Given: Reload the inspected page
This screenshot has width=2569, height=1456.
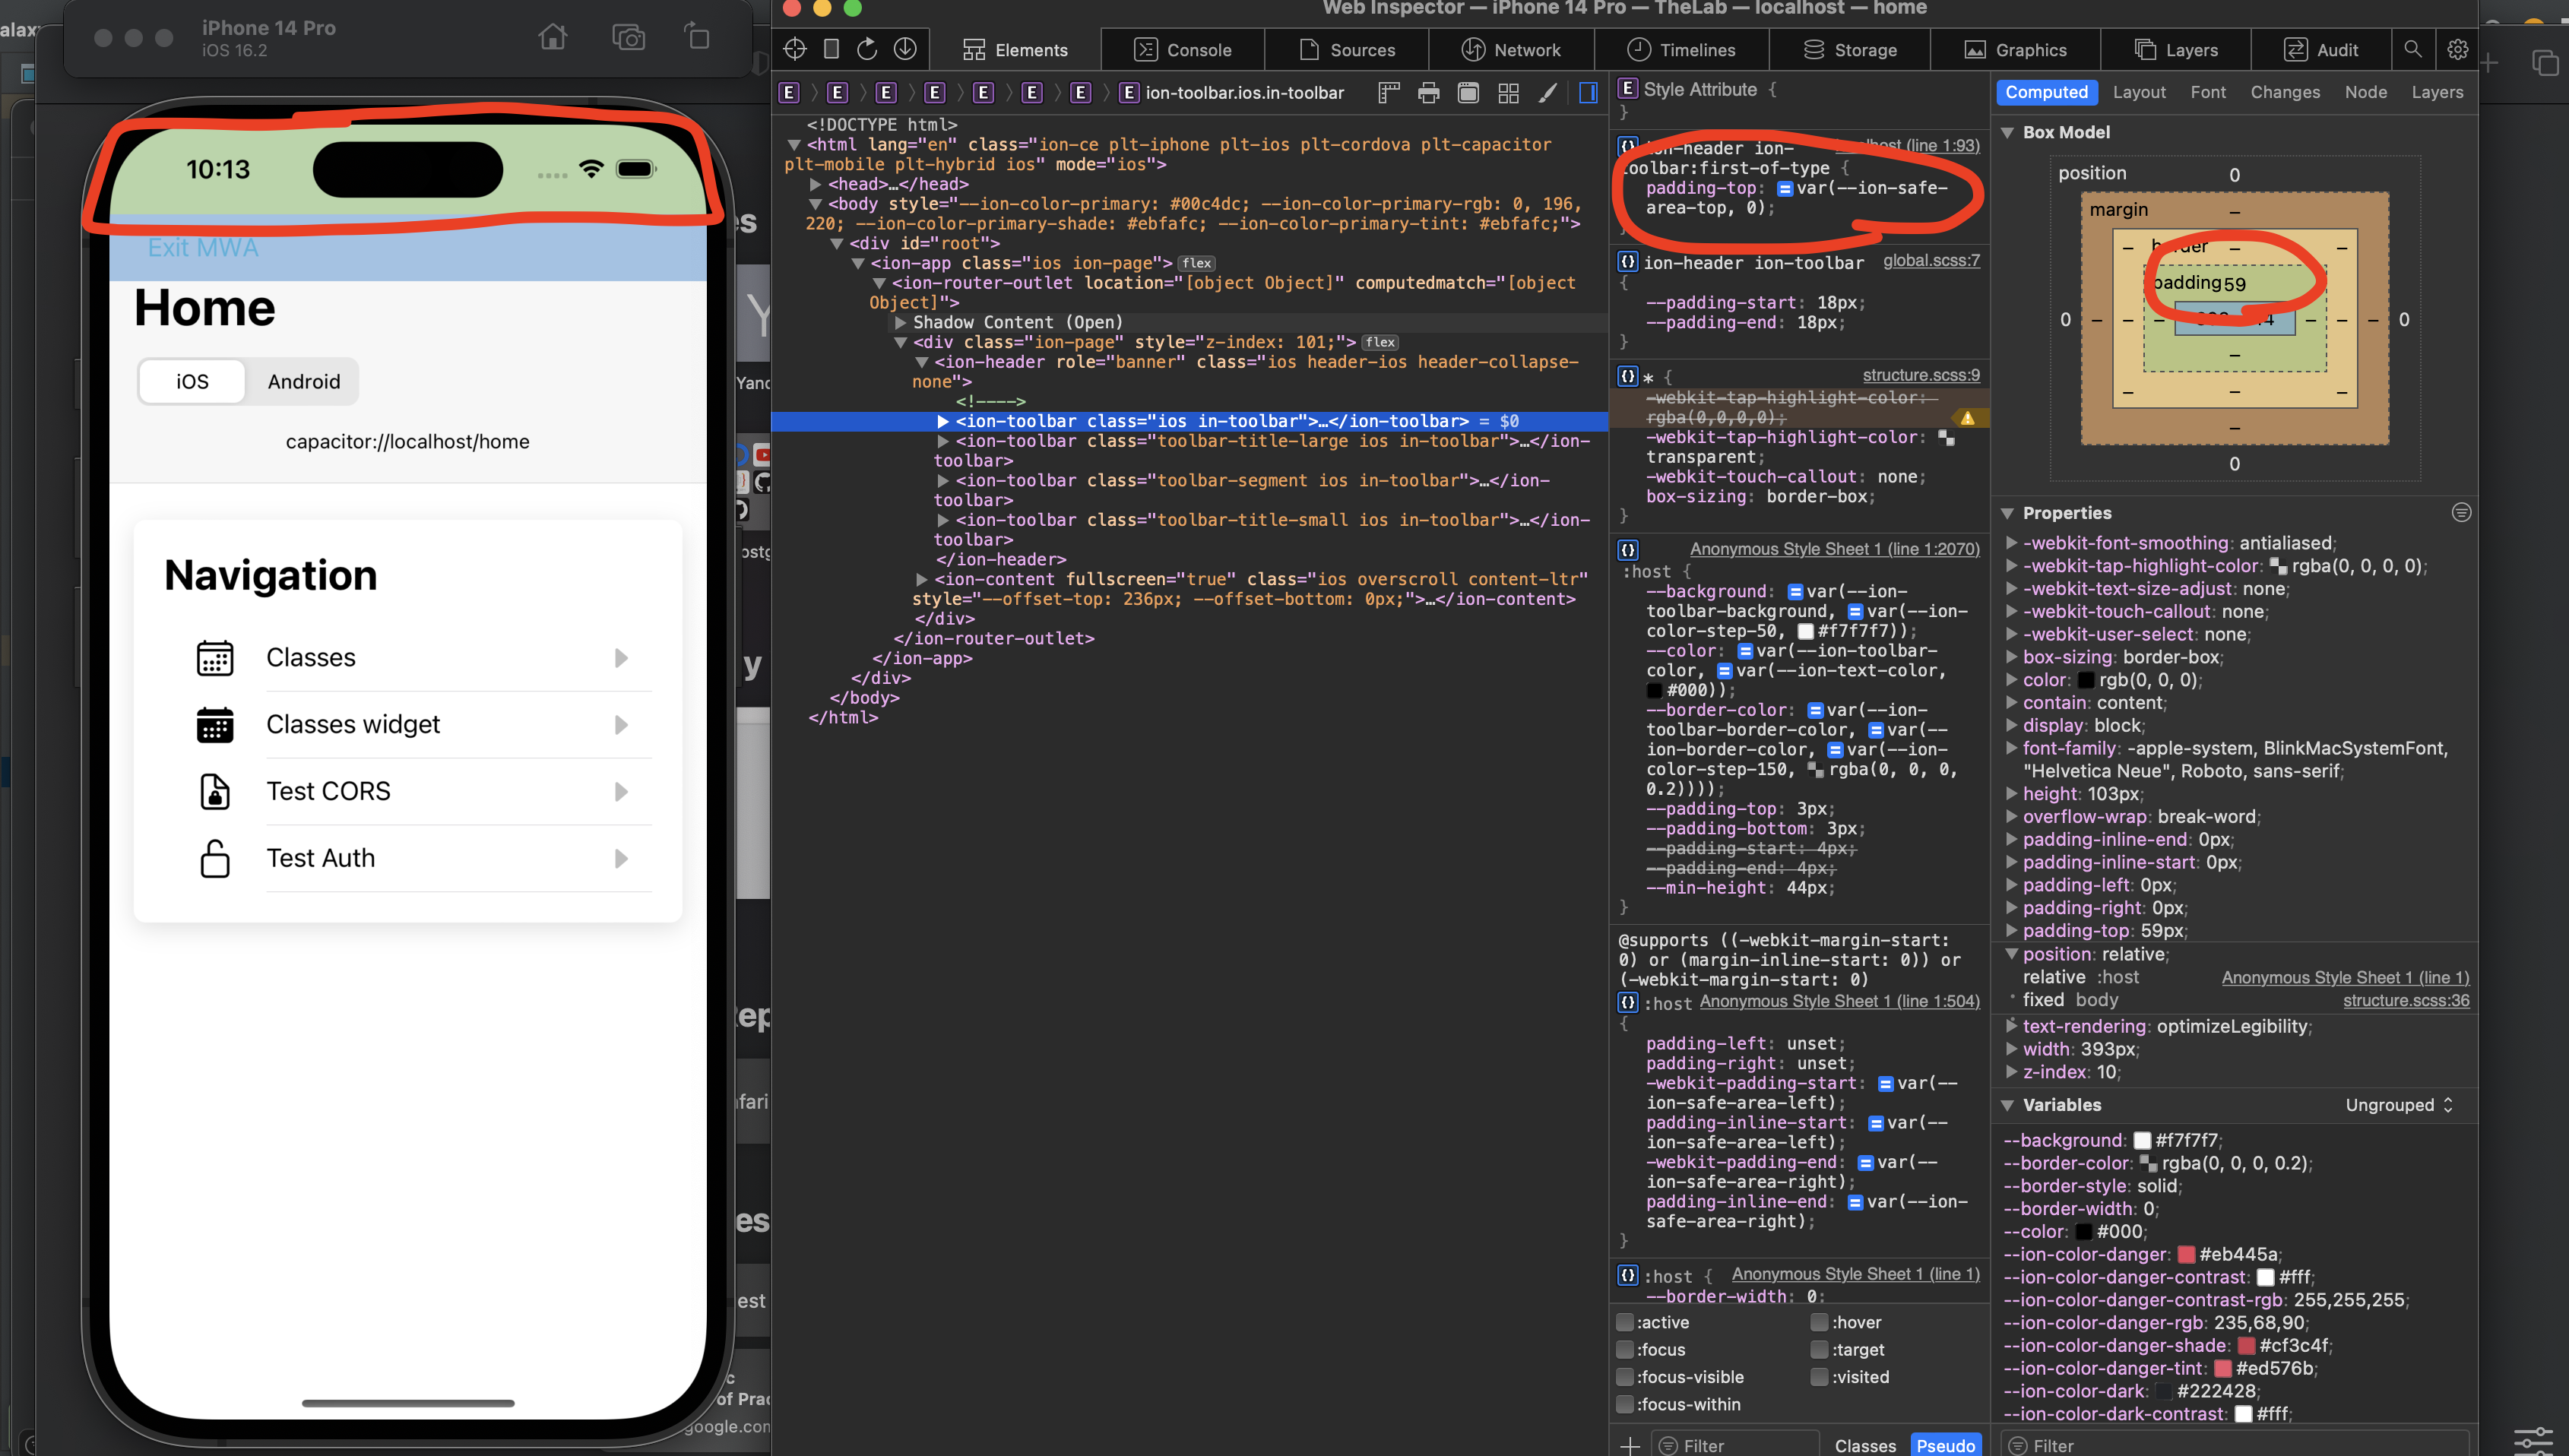Looking at the screenshot, I should pos(867,49).
